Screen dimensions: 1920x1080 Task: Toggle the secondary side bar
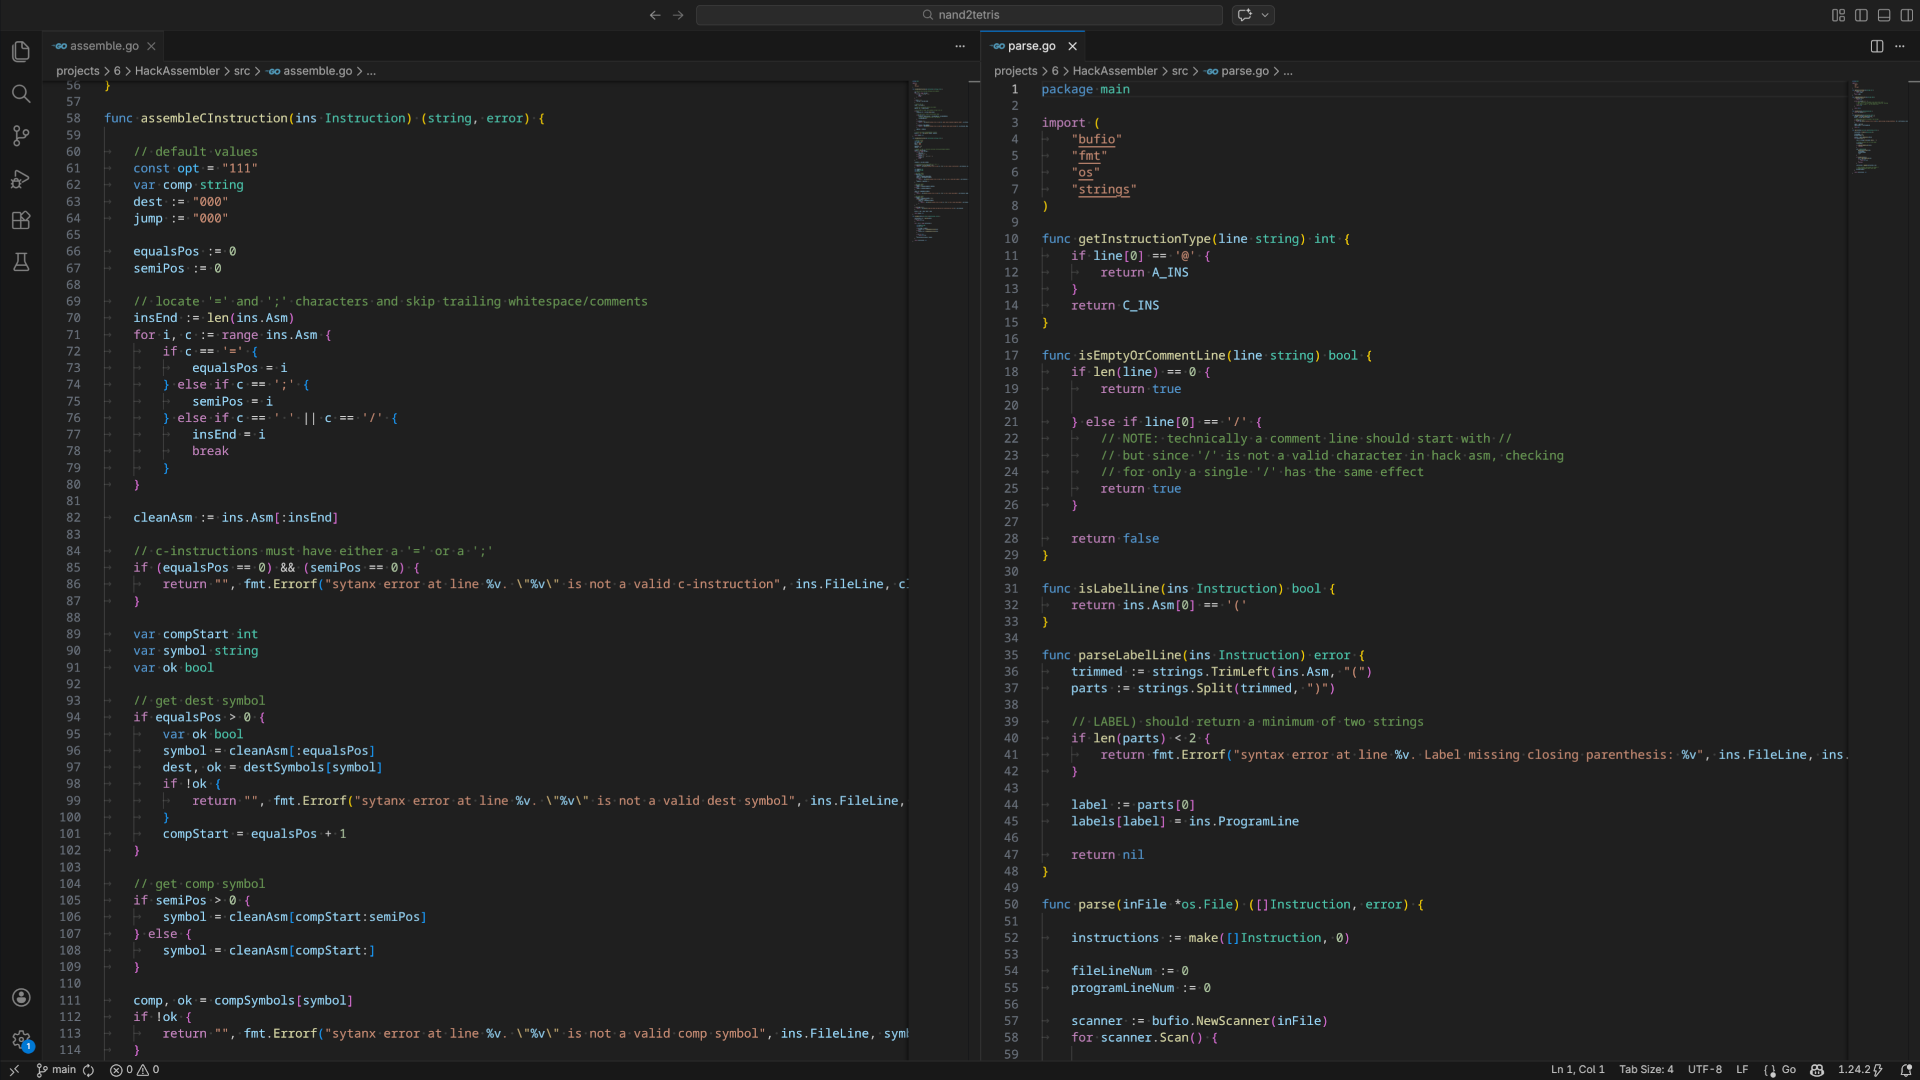[1906, 15]
